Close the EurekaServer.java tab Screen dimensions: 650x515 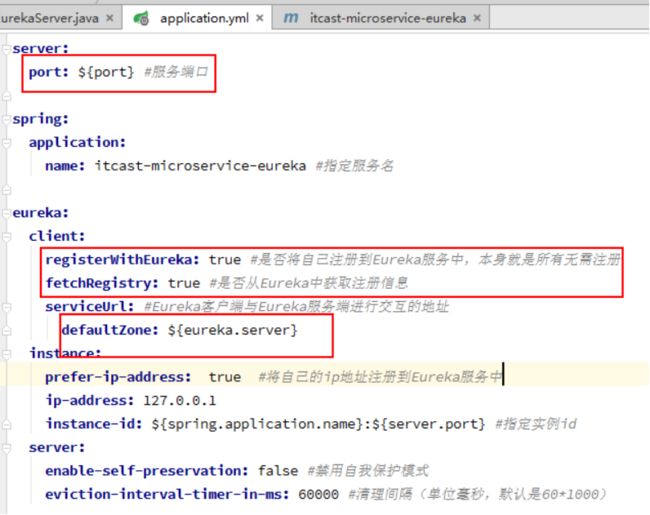(x=110, y=18)
